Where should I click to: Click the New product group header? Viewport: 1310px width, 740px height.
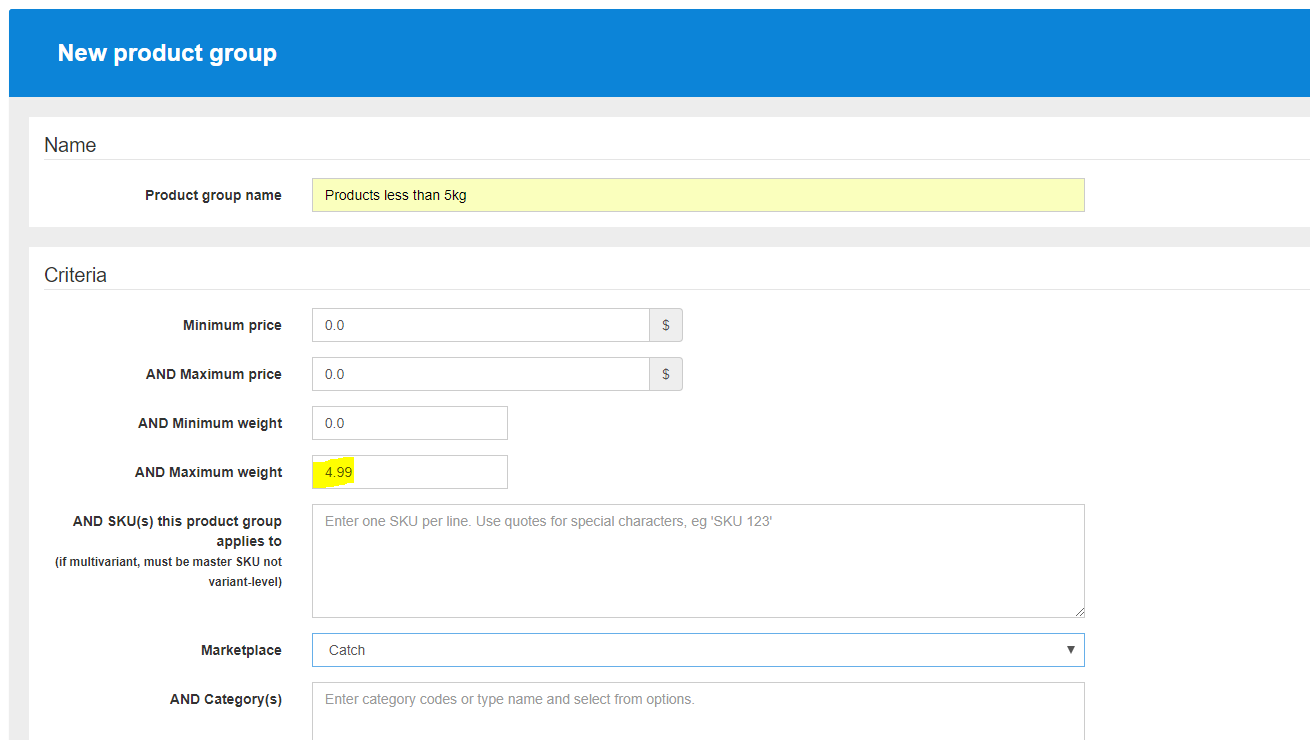point(167,52)
